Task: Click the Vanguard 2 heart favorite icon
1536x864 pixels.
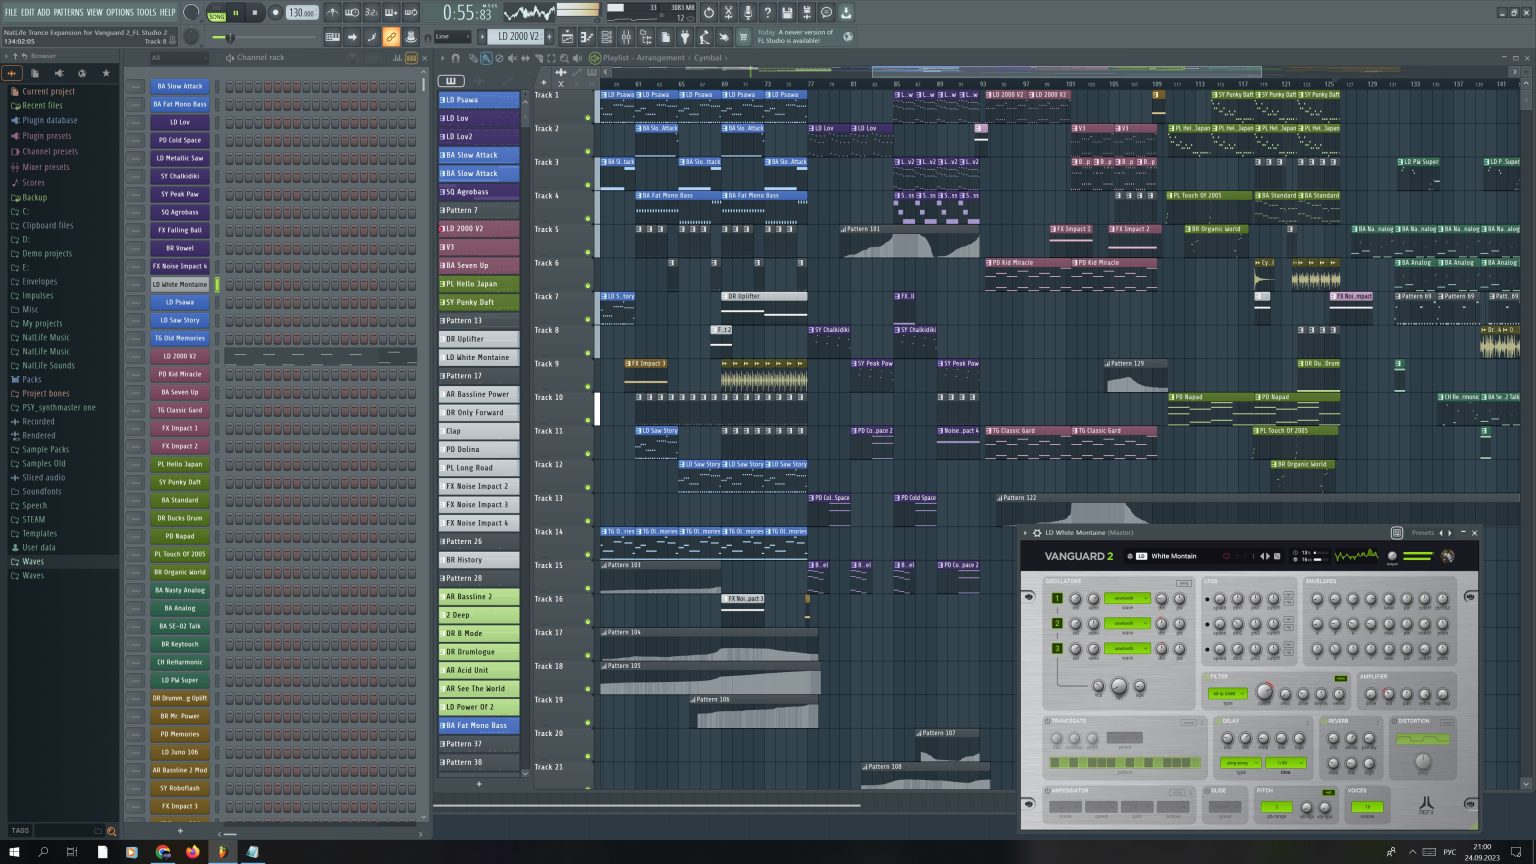Action: [x=1226, y=557]
